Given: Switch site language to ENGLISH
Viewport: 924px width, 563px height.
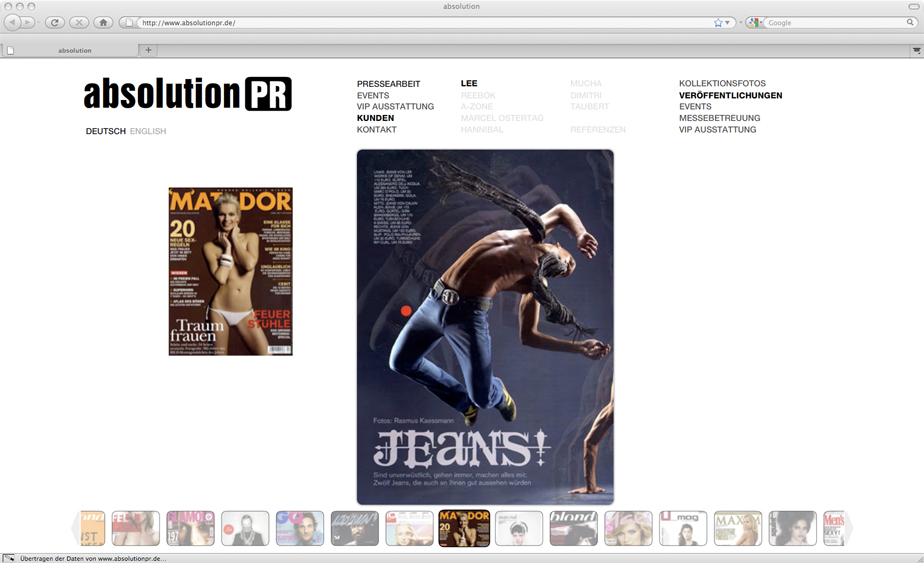Looking at the screenshot, I should 148,131.
